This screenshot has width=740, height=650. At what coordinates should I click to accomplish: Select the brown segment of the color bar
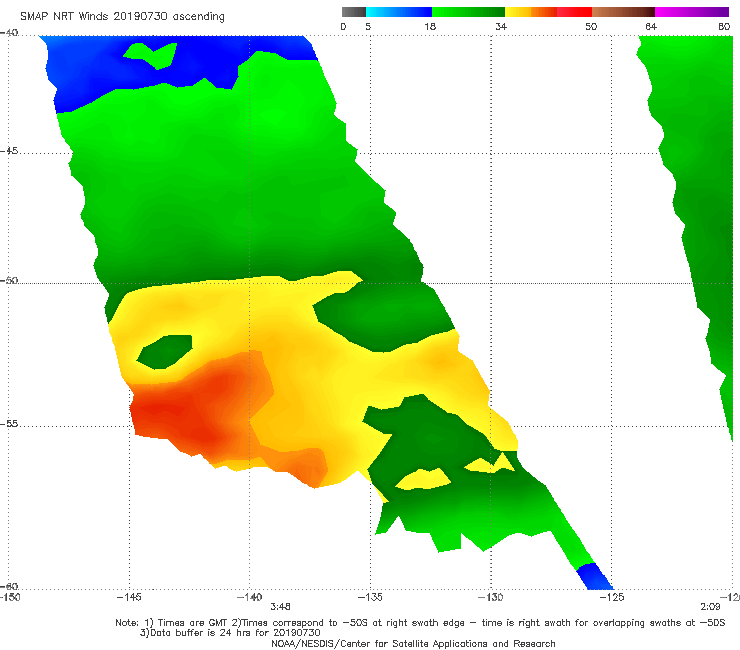click(623, 12)
